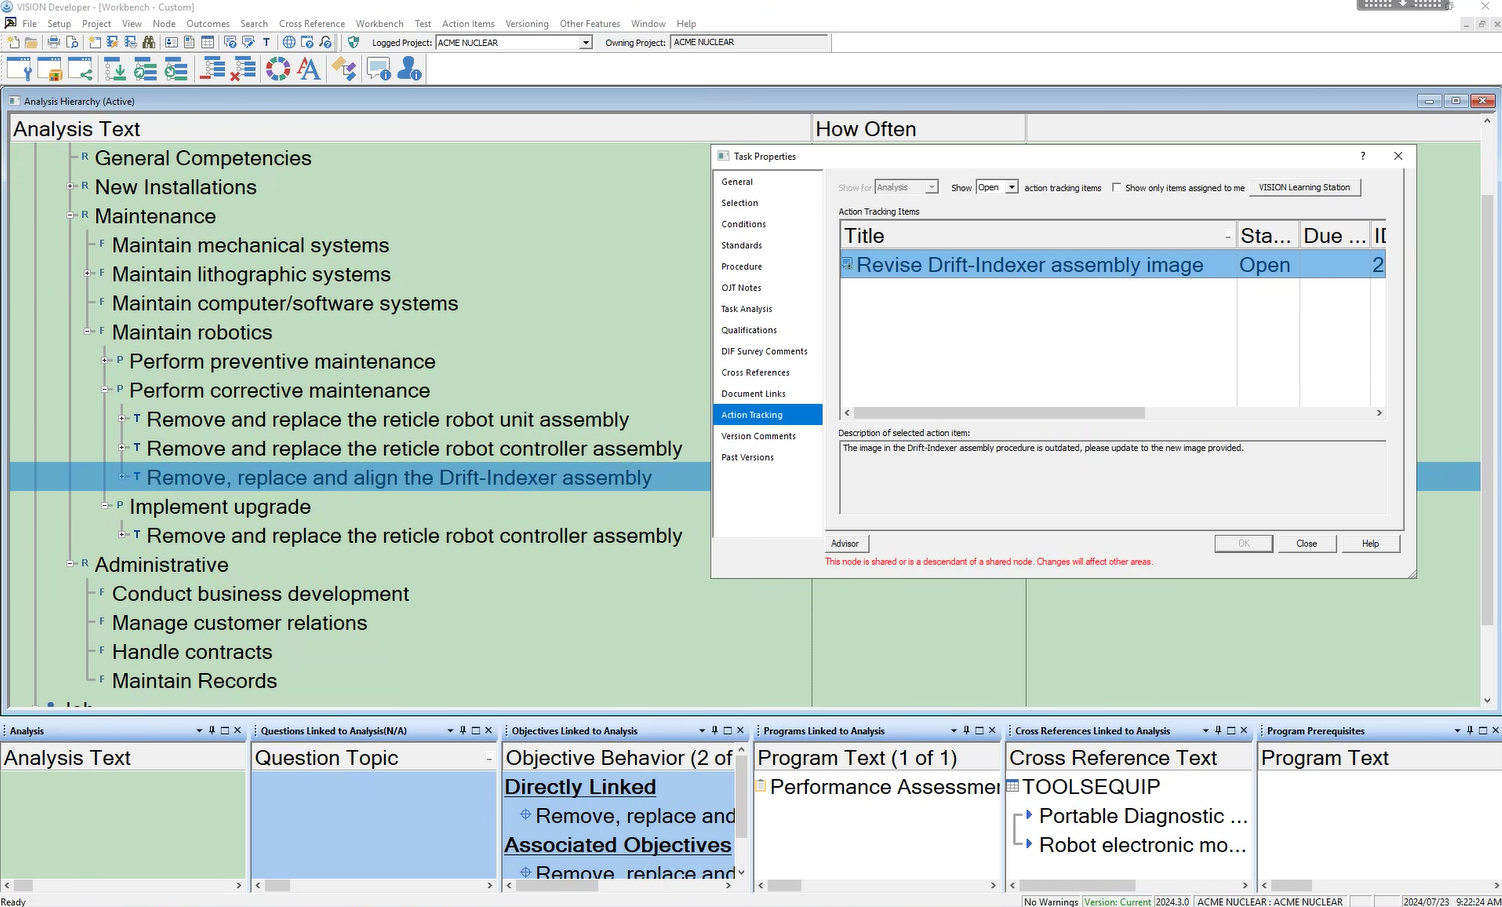Click the action items horizontal scrollbar
The image size is (1502, 907).
[x=1000, y=413]
